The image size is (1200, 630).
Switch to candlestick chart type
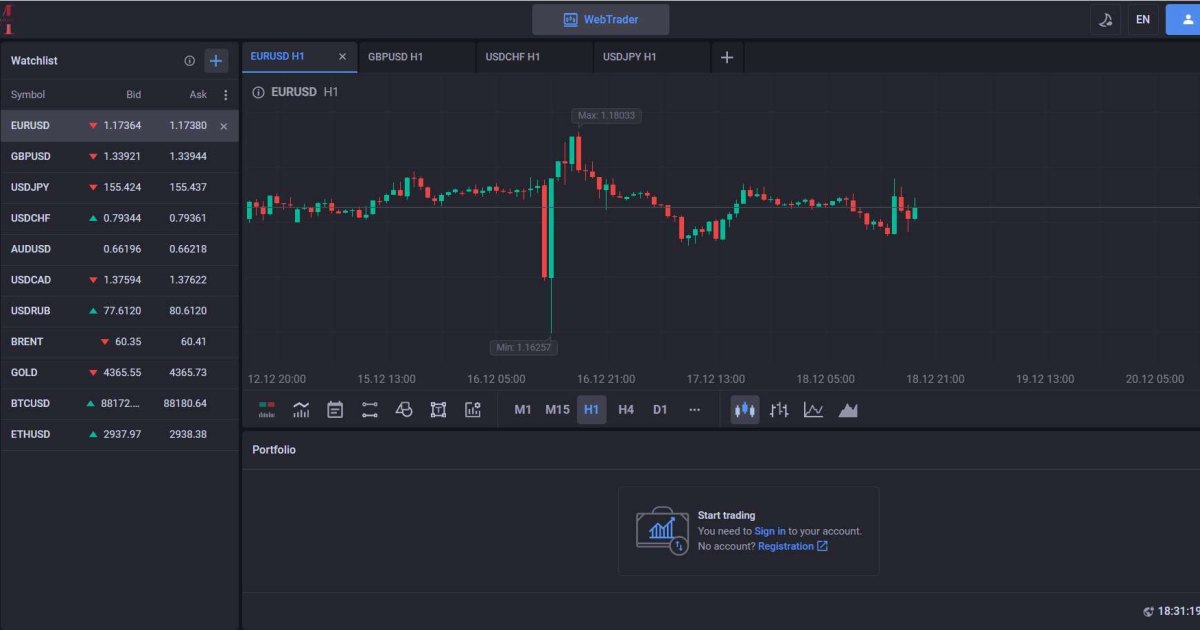745,410
